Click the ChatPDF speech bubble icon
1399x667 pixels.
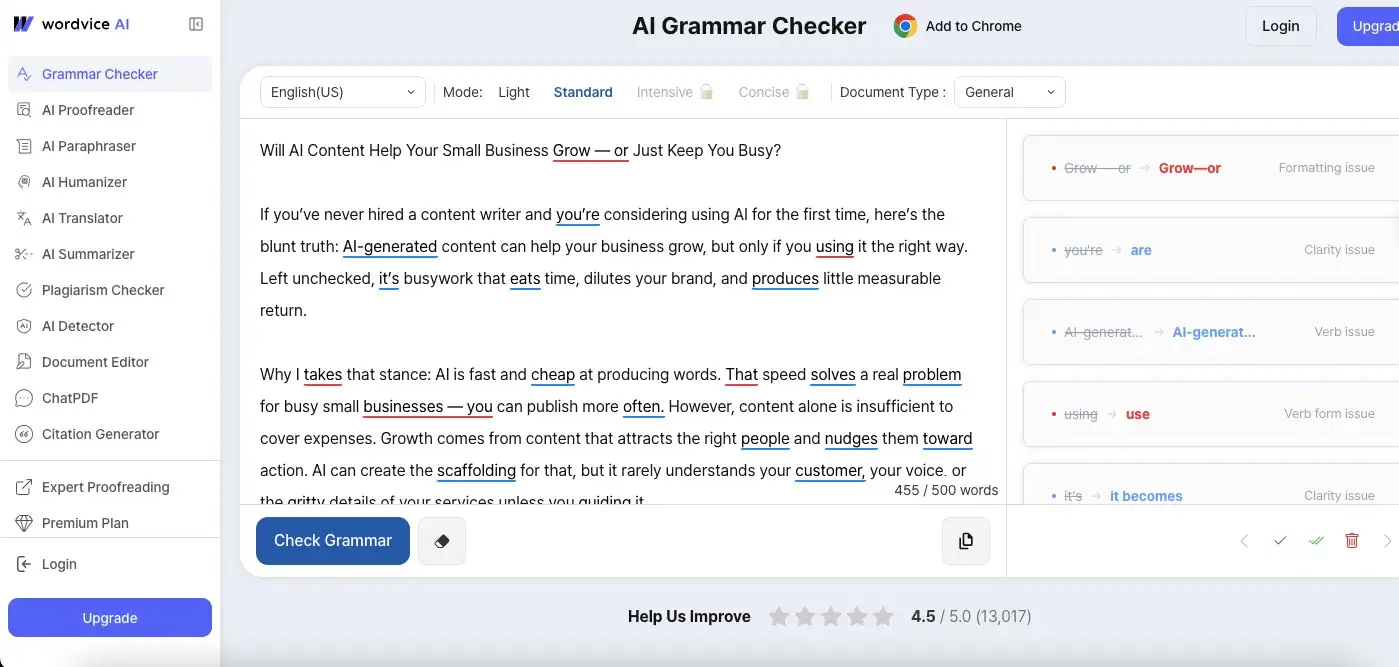click(x=24, y=398)
